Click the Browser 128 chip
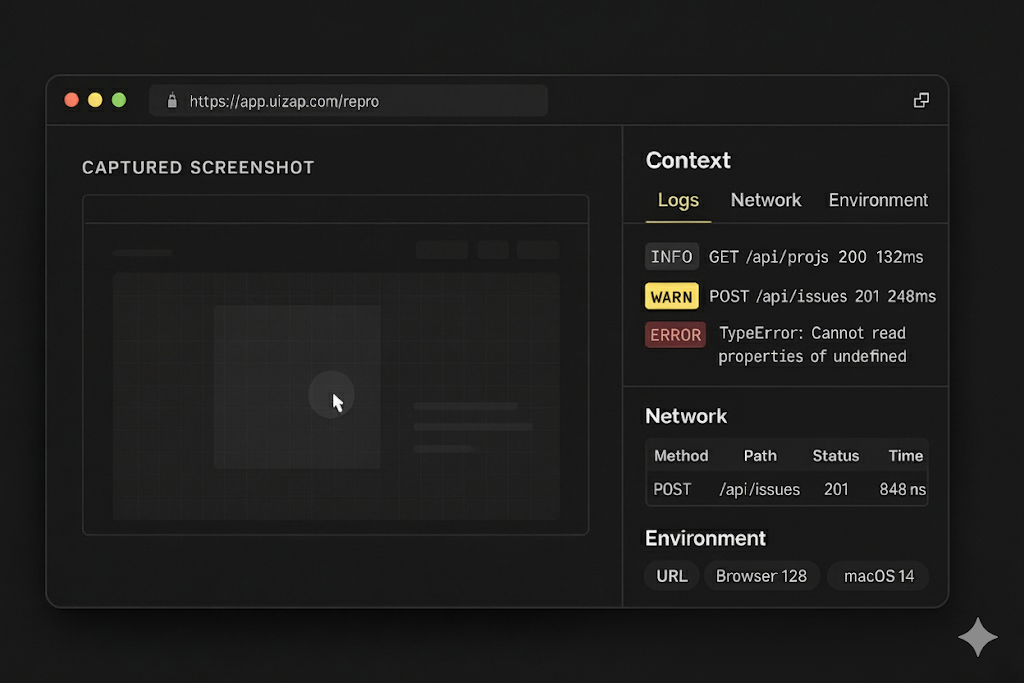Viewport: 1024px width, 683px height. click(x=762, y=576)
